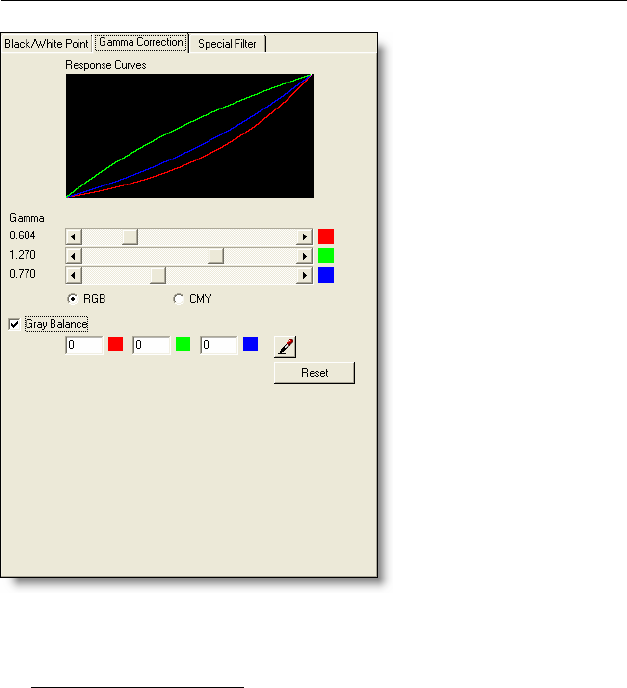This screenshot has height=688, width=627.
Task: Uncheck the Gray Balance checkbox
Action: 14,324
